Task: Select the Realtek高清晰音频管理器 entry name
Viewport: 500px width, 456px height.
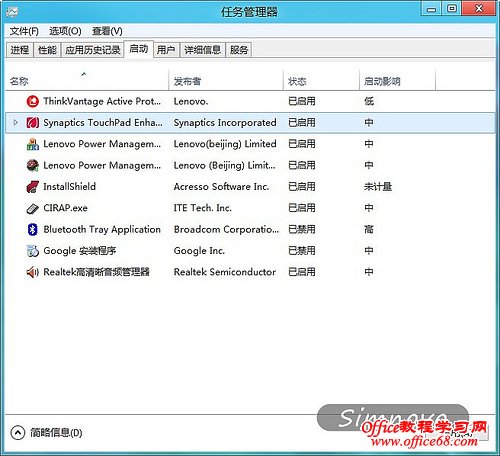Action: [96, 272]
